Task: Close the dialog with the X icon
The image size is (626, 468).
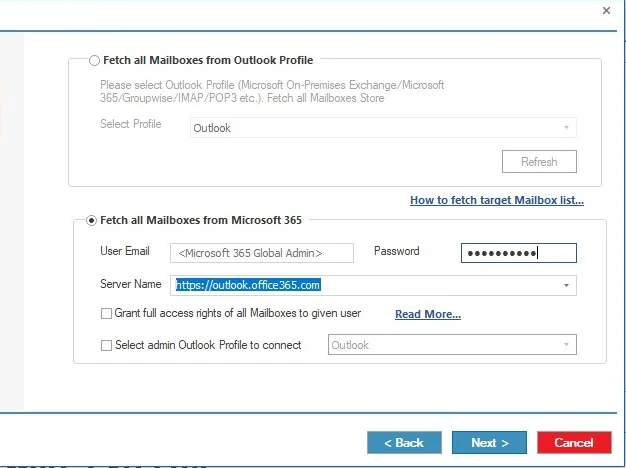Action: [606, 11]
